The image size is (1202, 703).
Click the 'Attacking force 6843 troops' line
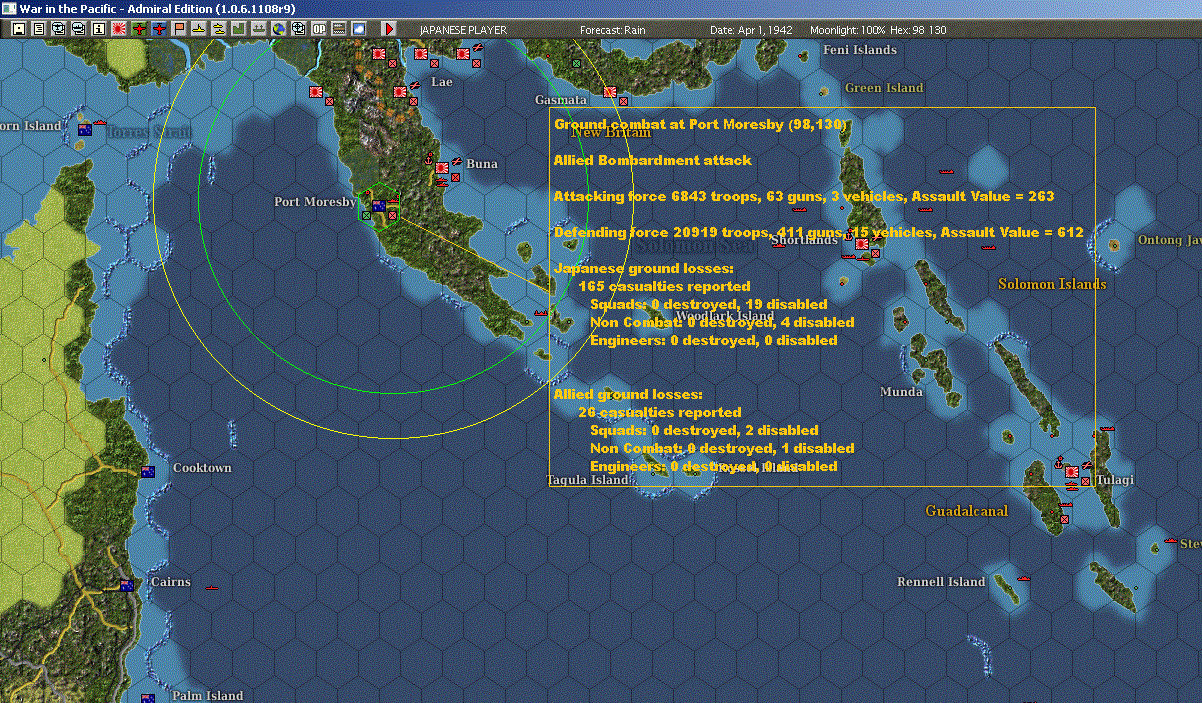[x=804, y=196]
